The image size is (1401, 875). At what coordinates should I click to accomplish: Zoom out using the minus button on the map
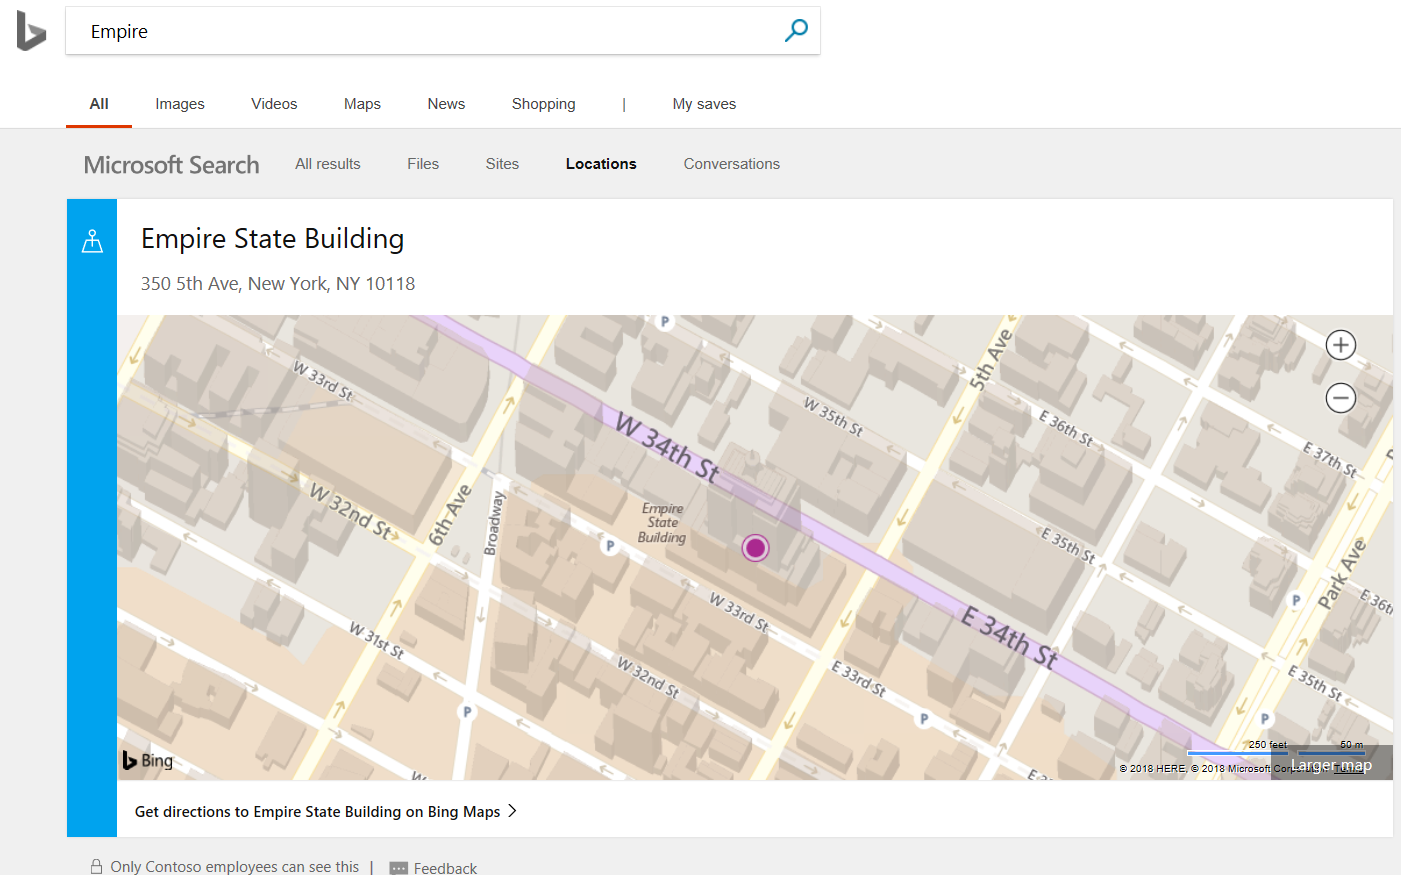[x=1340, y=397]
